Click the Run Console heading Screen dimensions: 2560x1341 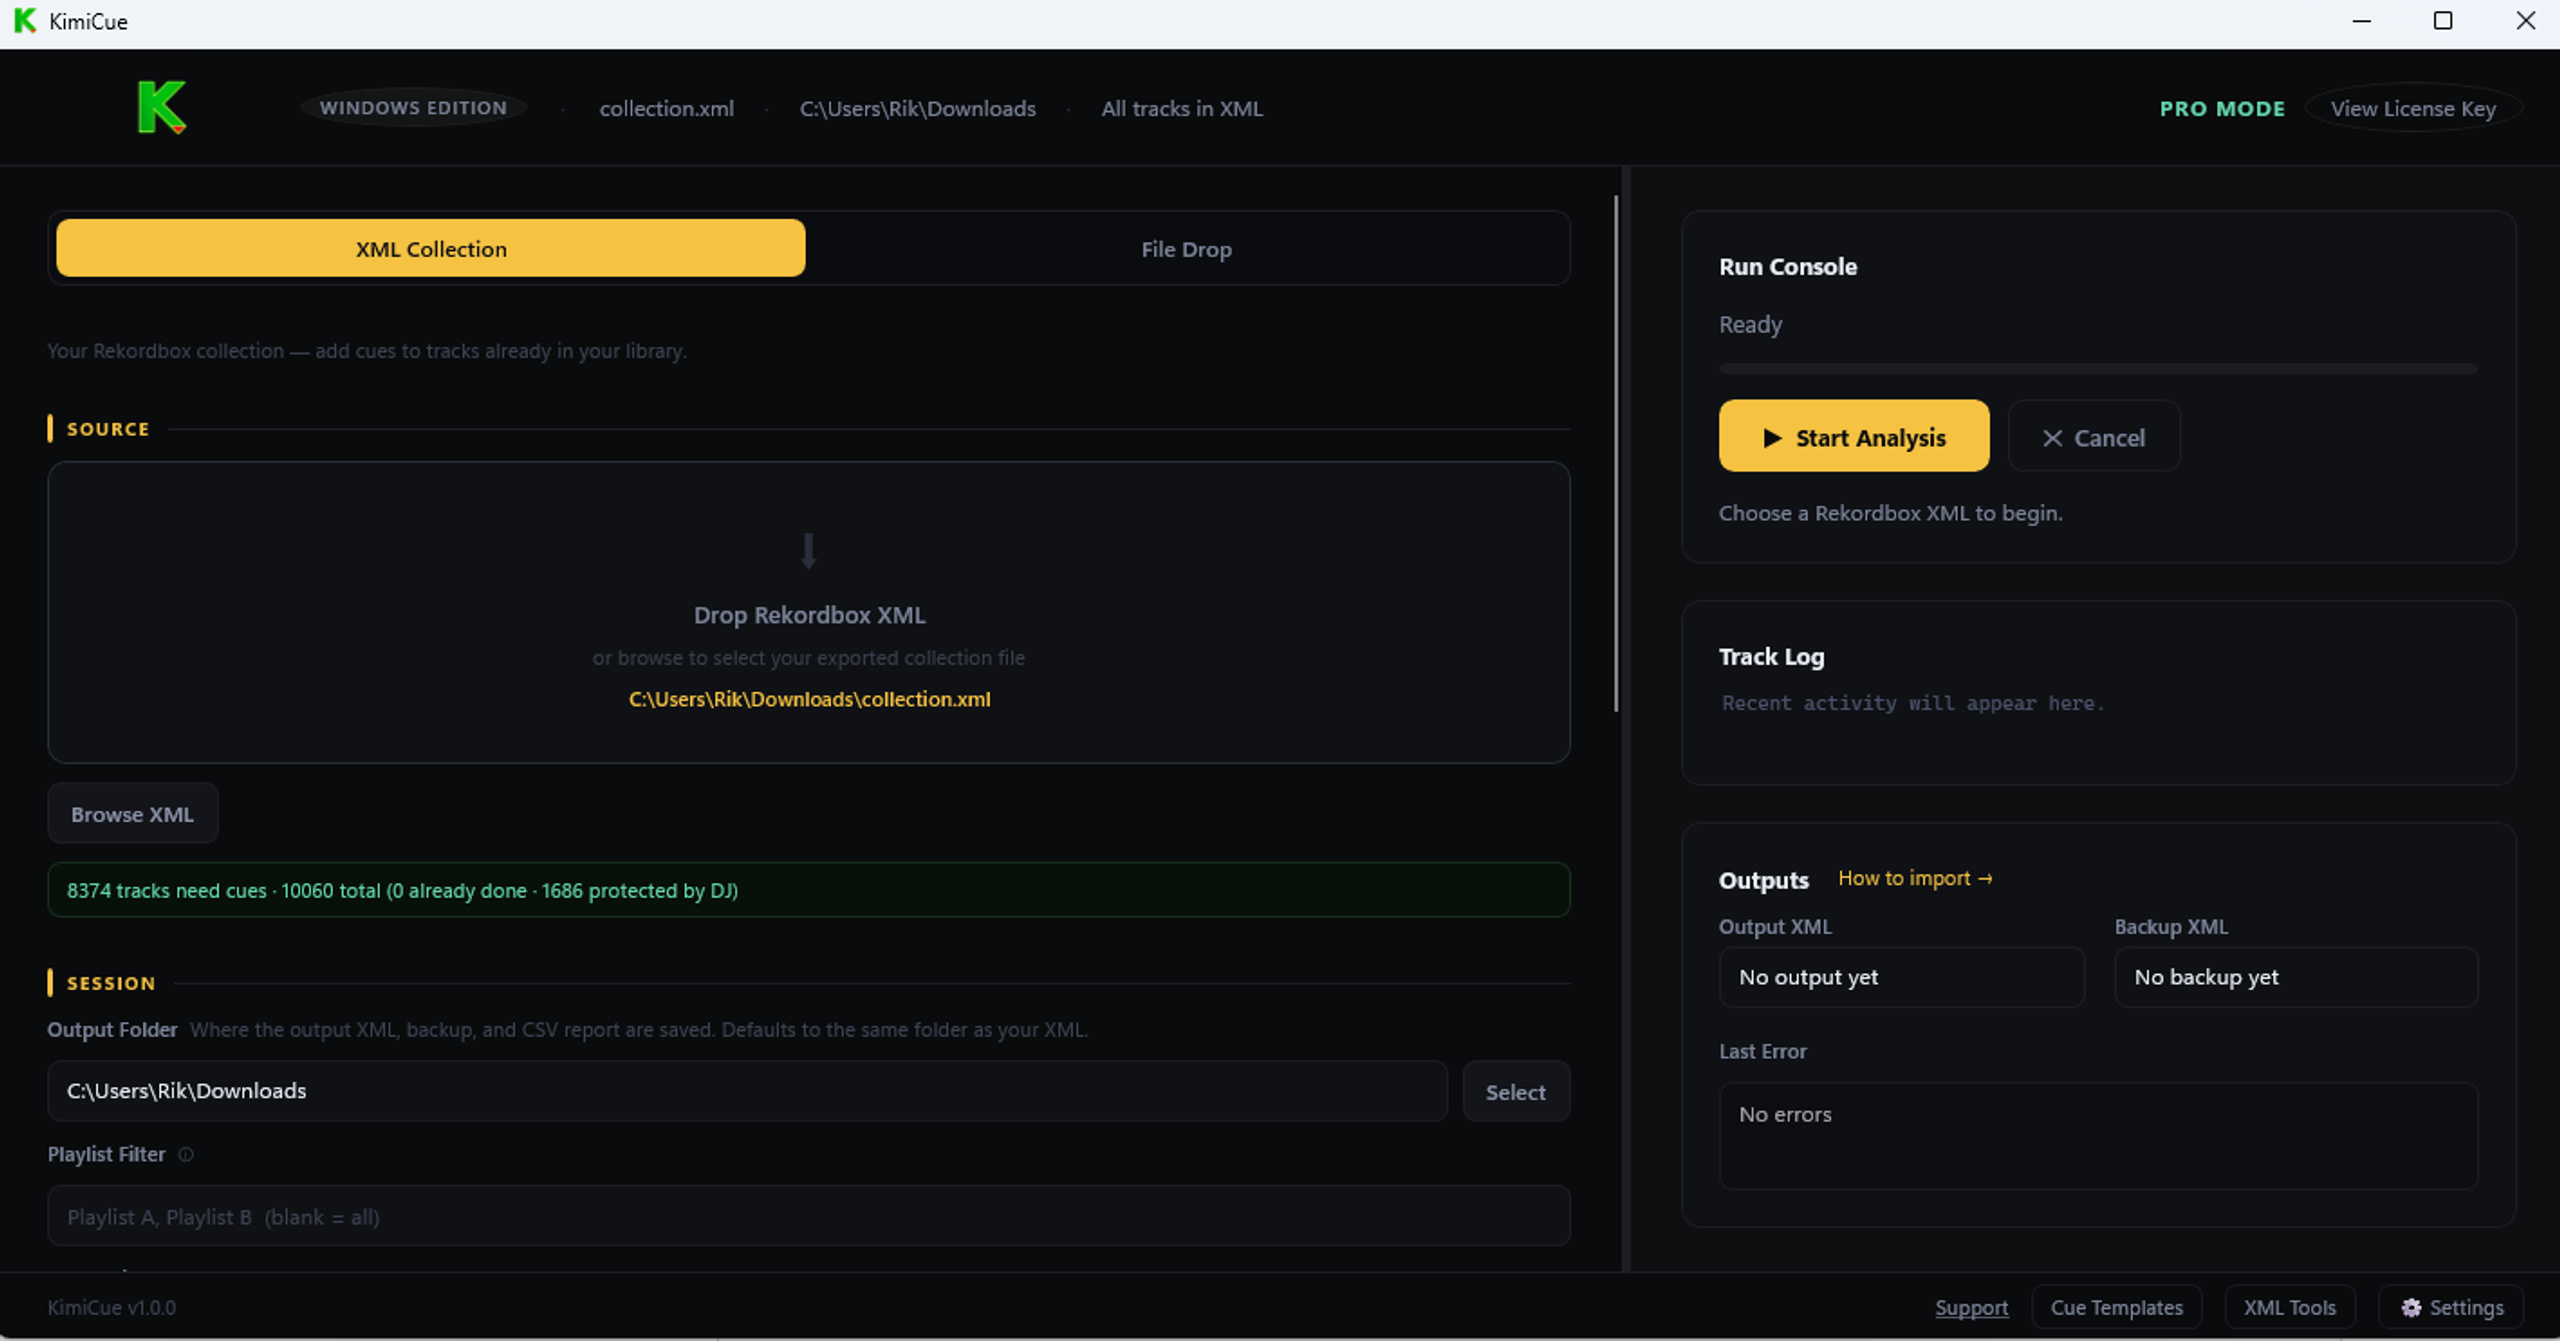(1788, 266)
